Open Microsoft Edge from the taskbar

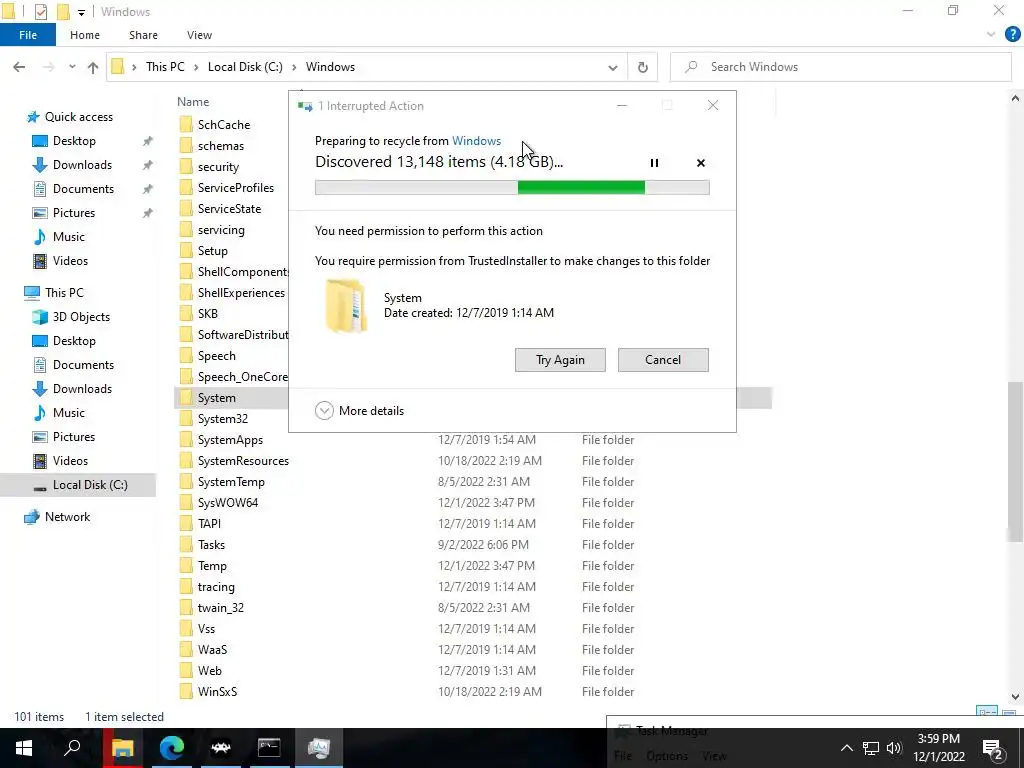point(172,748)
